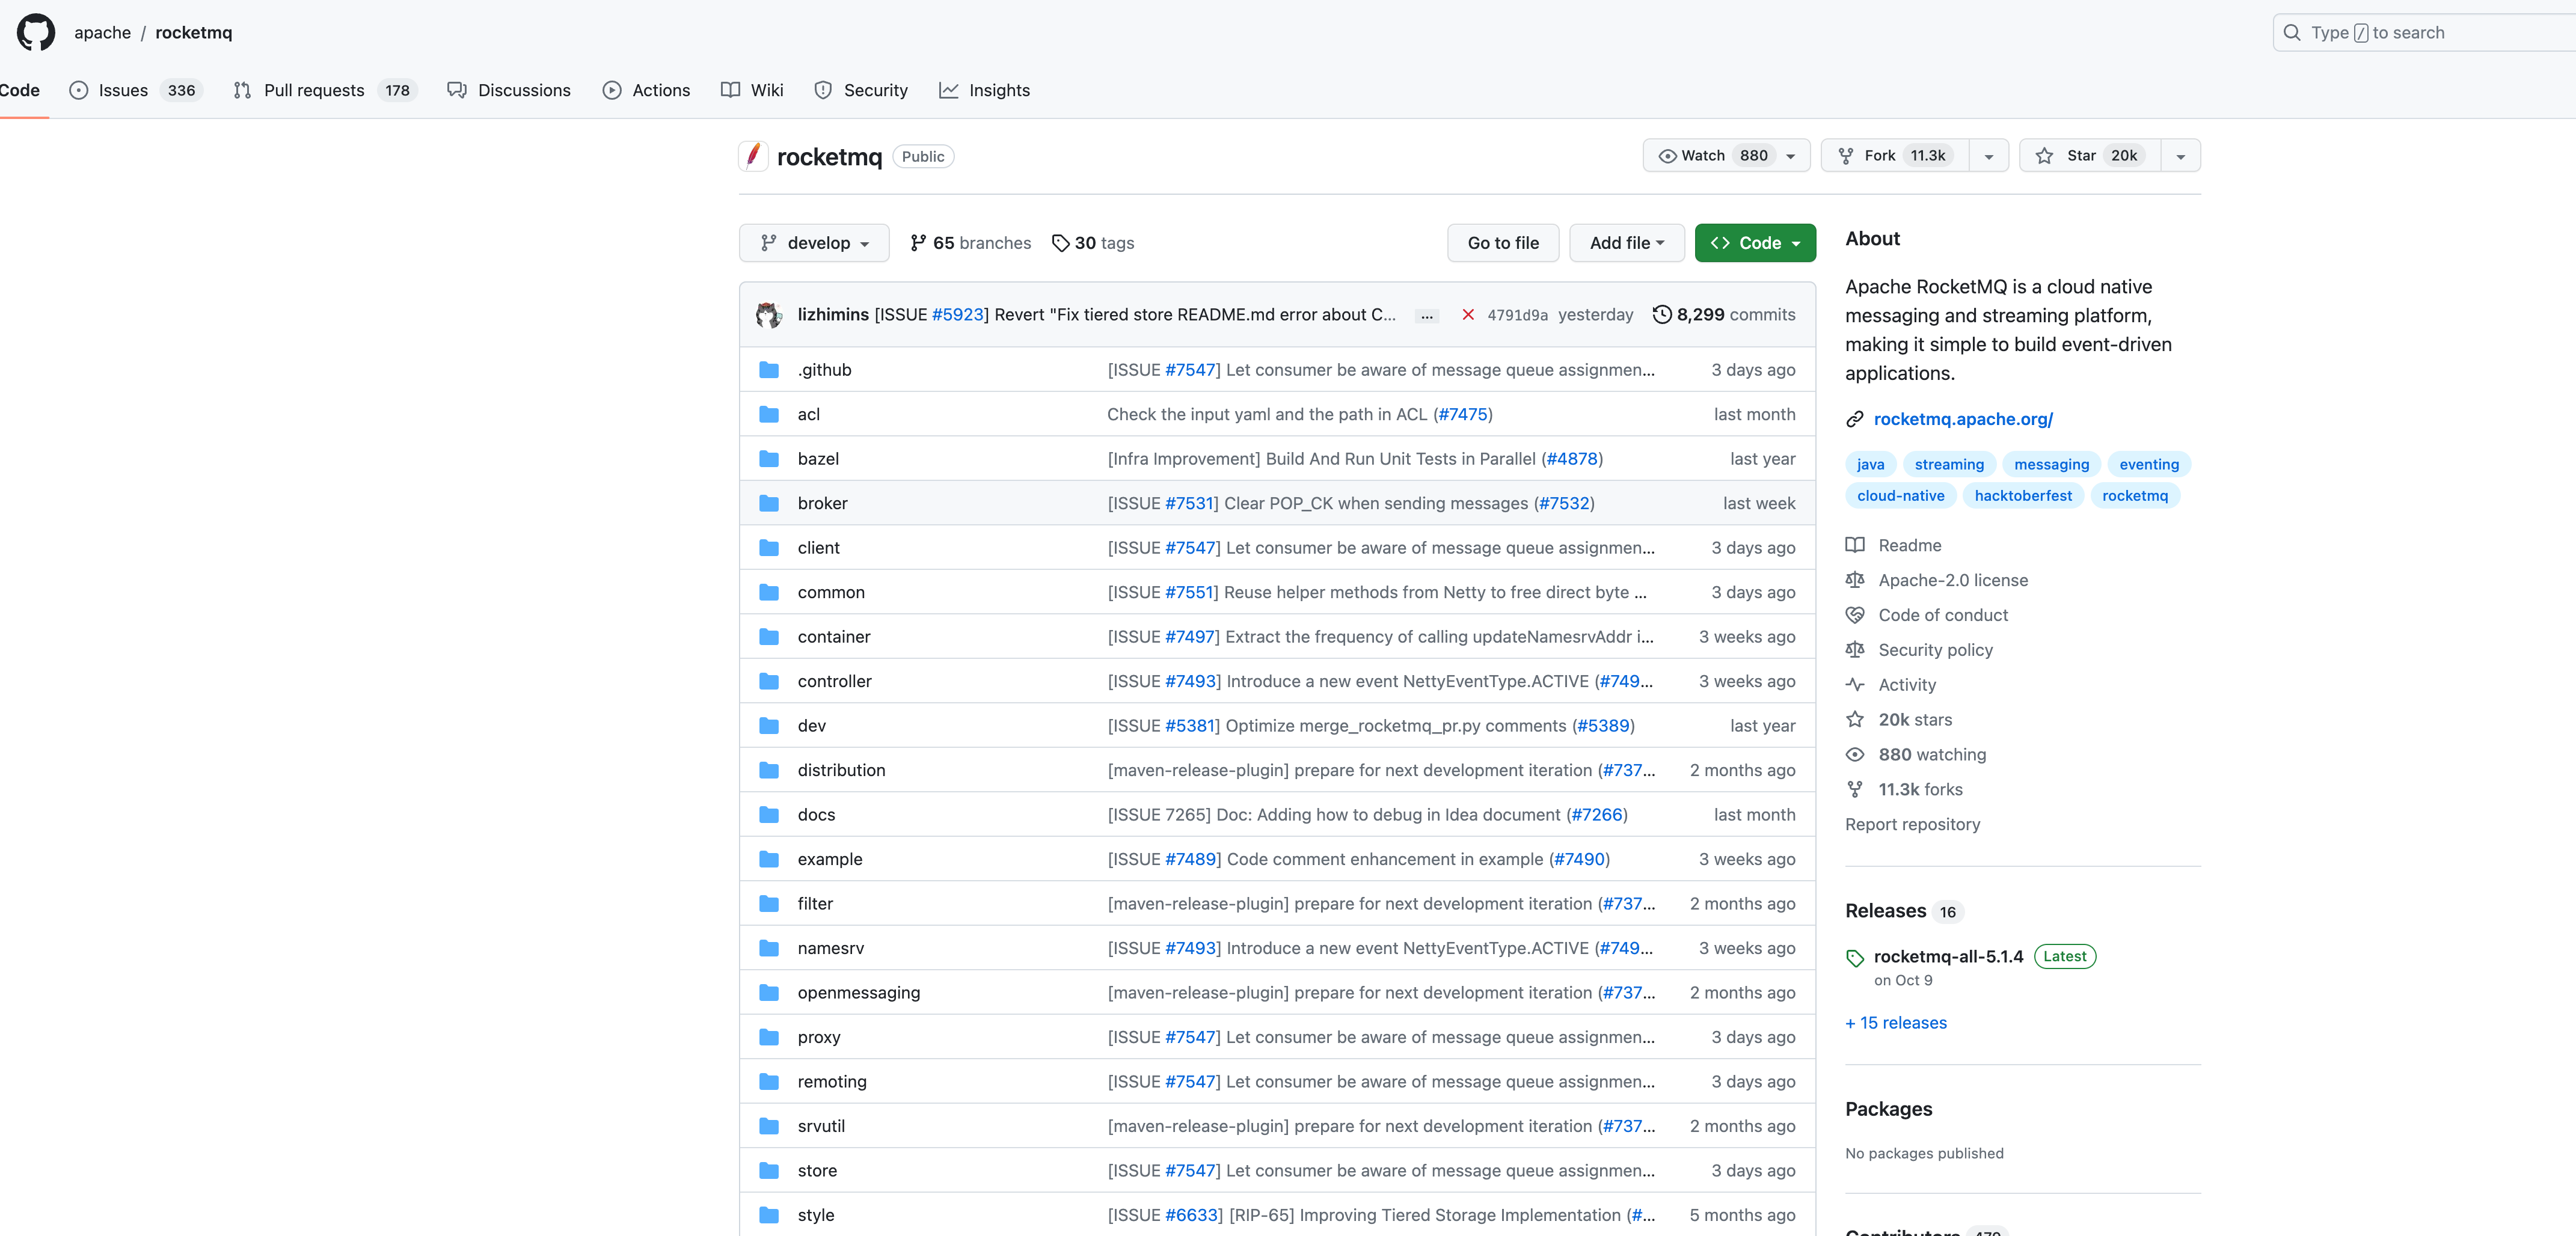The height and width of the screenshot is (1236, 2576).
Task: Click the example folder icon
Action: tap(769, 859)
